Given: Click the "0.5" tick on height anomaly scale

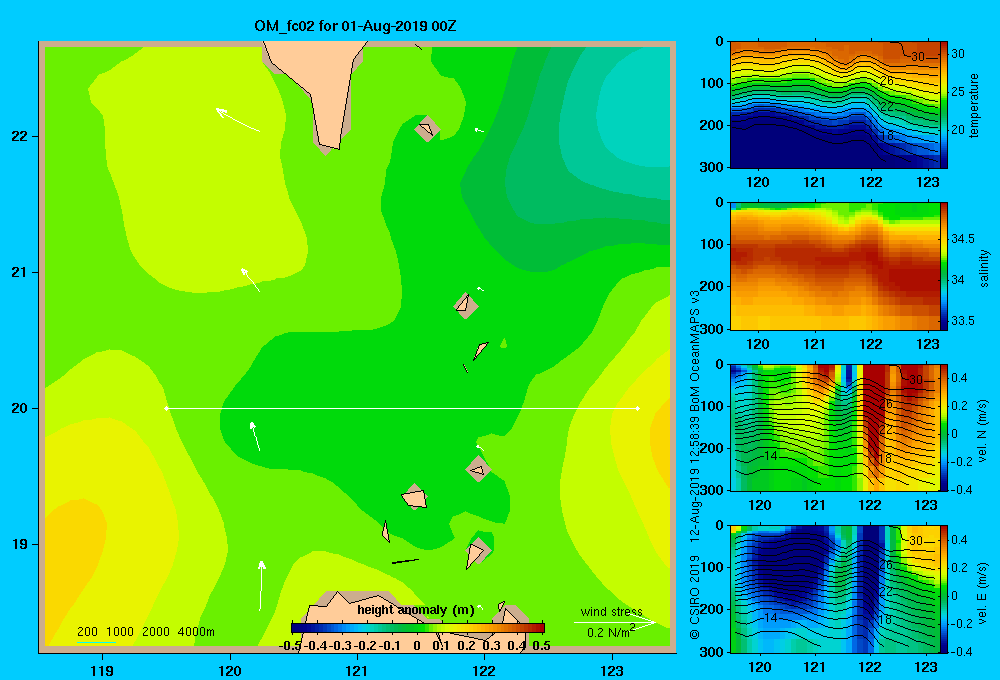Looking at the screenshot, I should click(541, 646).
